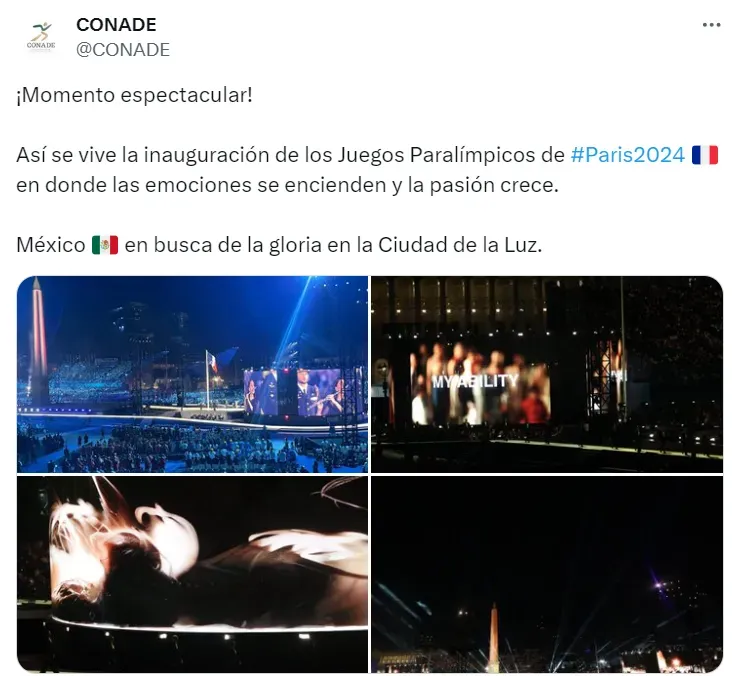This screenshot has width=732, height=676.
Task: Visit the @CONADE handle link
Action: click(x=123, y=49)
